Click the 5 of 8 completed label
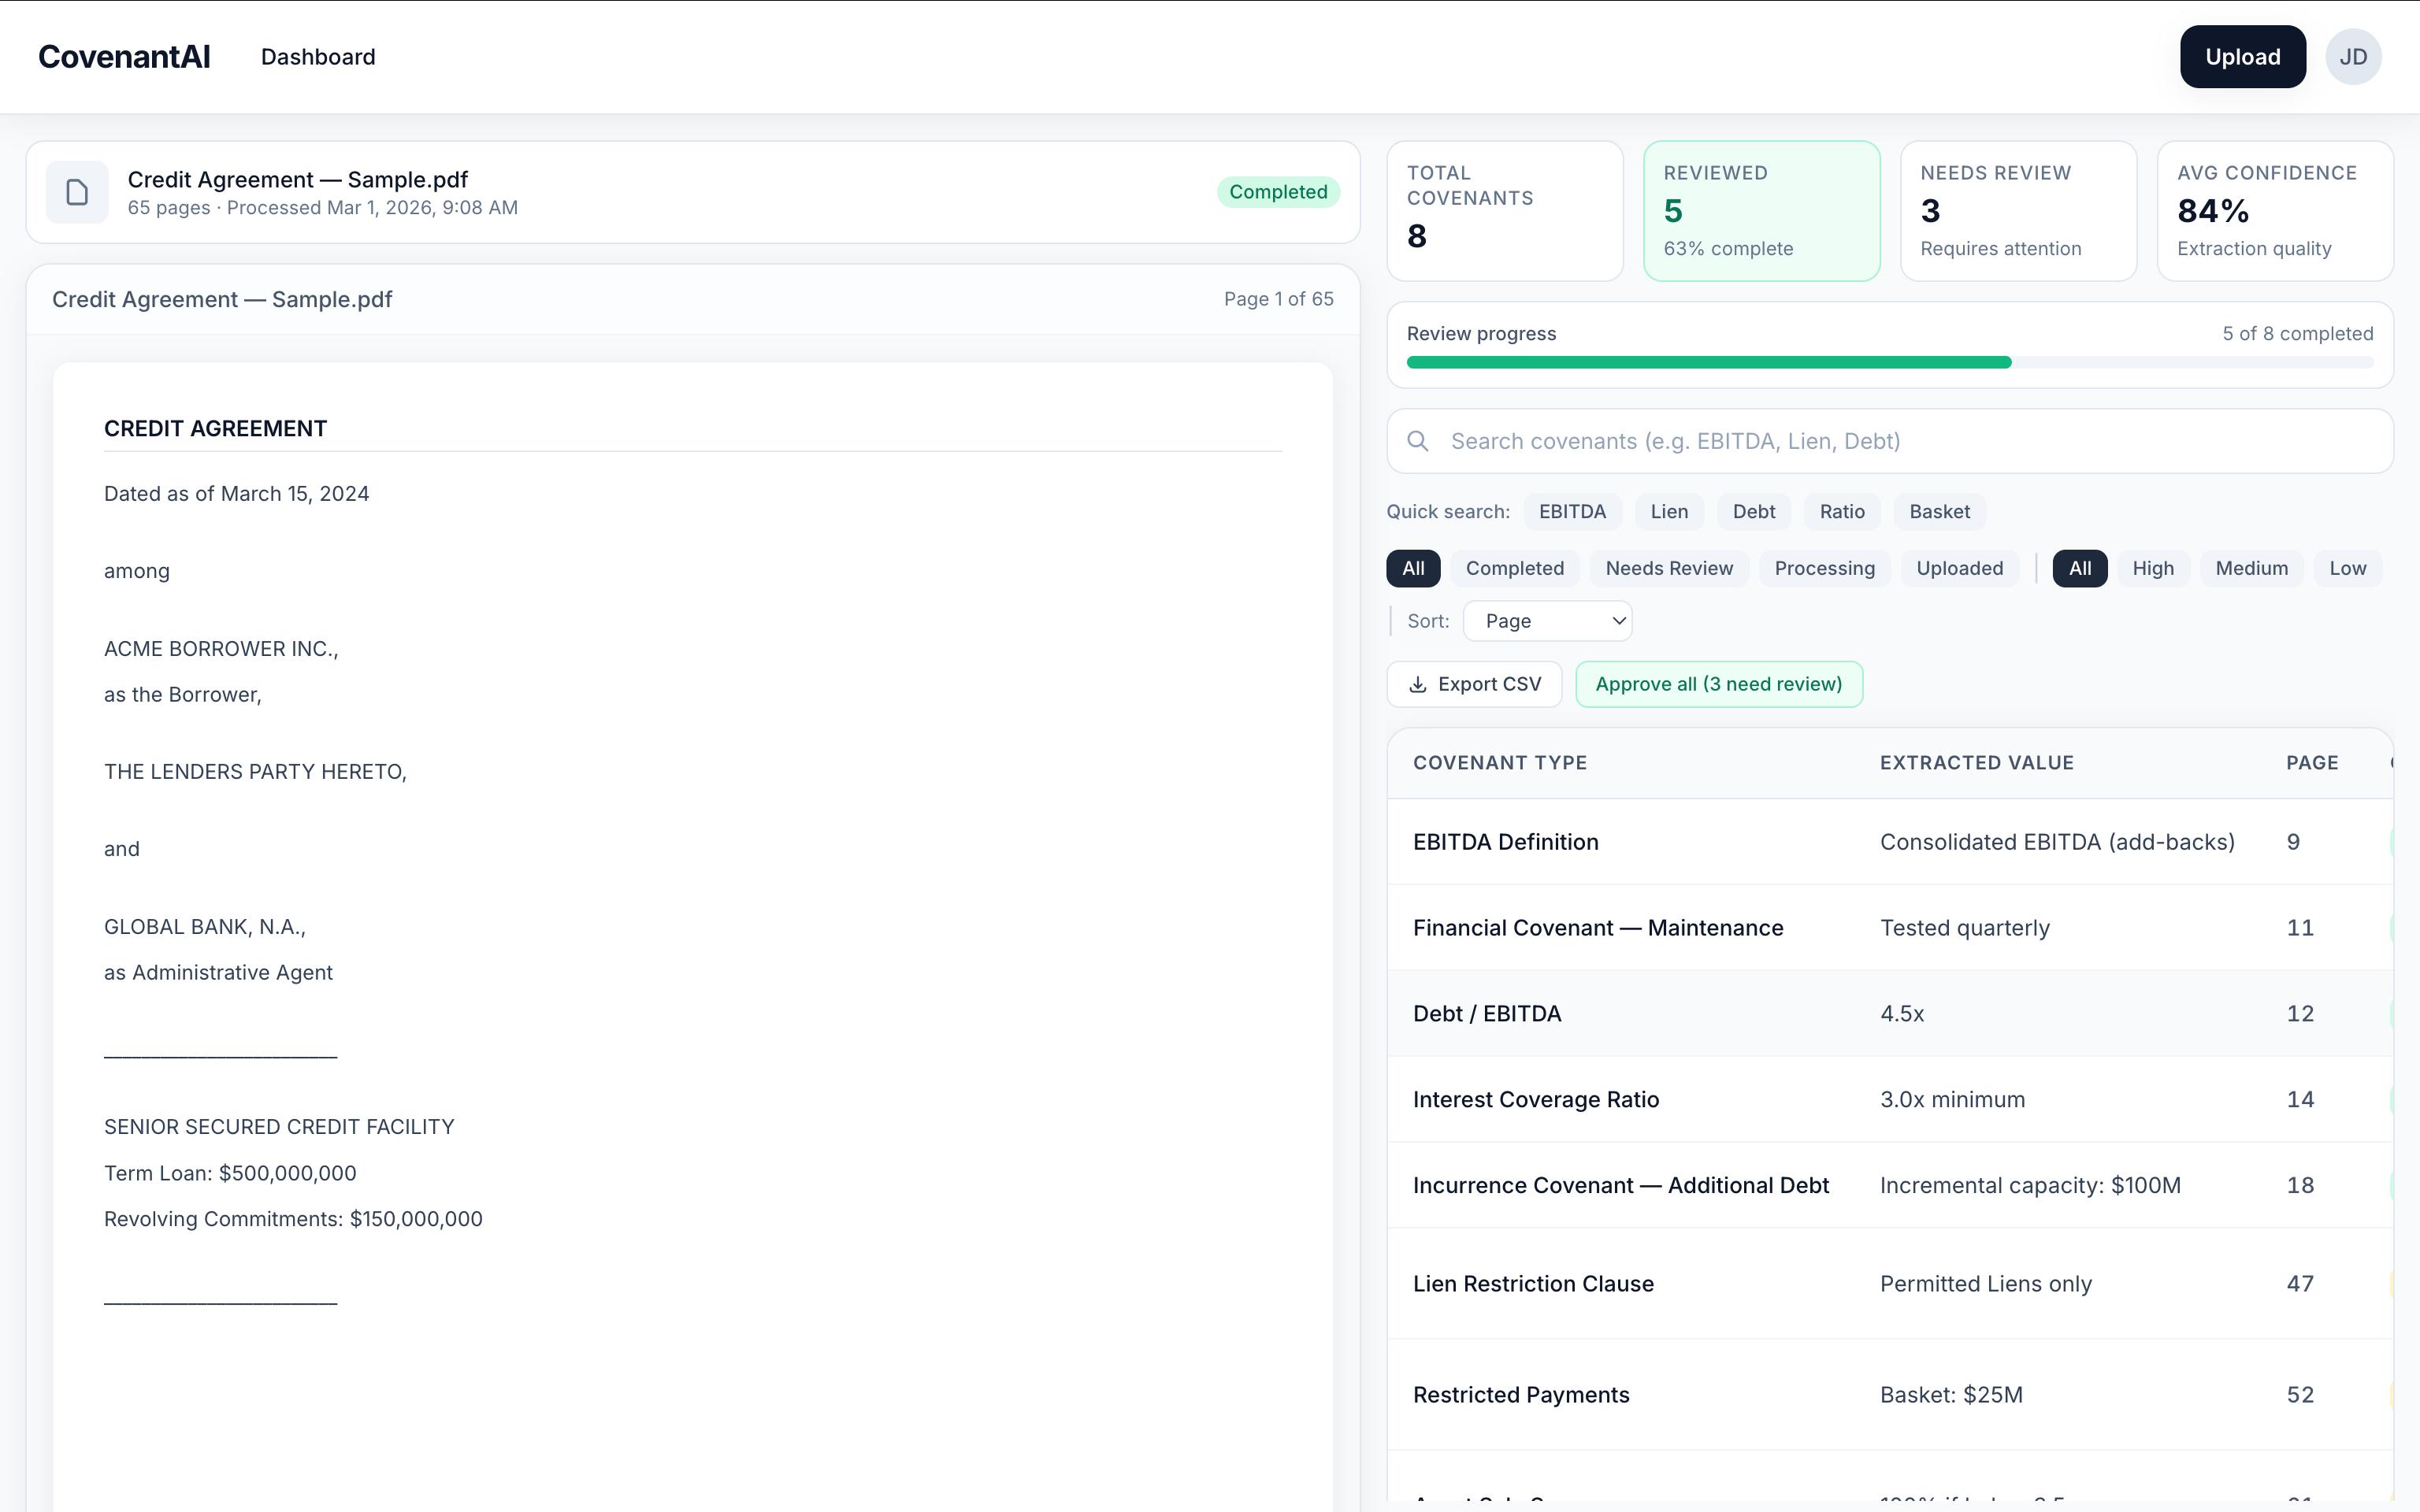The height and width of the screenshot is (1512, 2420). 2297,334
